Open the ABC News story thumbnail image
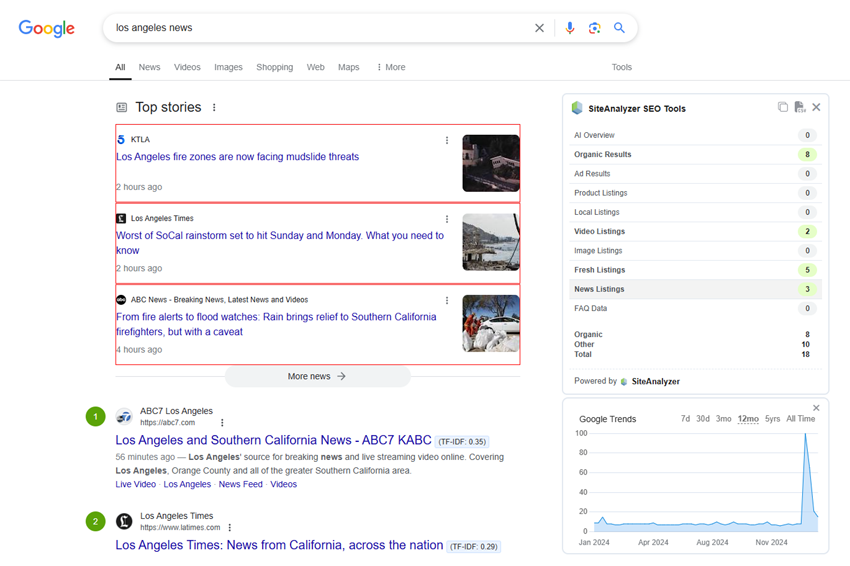Screen dimensions: 850x566 (x=491, y=324)
